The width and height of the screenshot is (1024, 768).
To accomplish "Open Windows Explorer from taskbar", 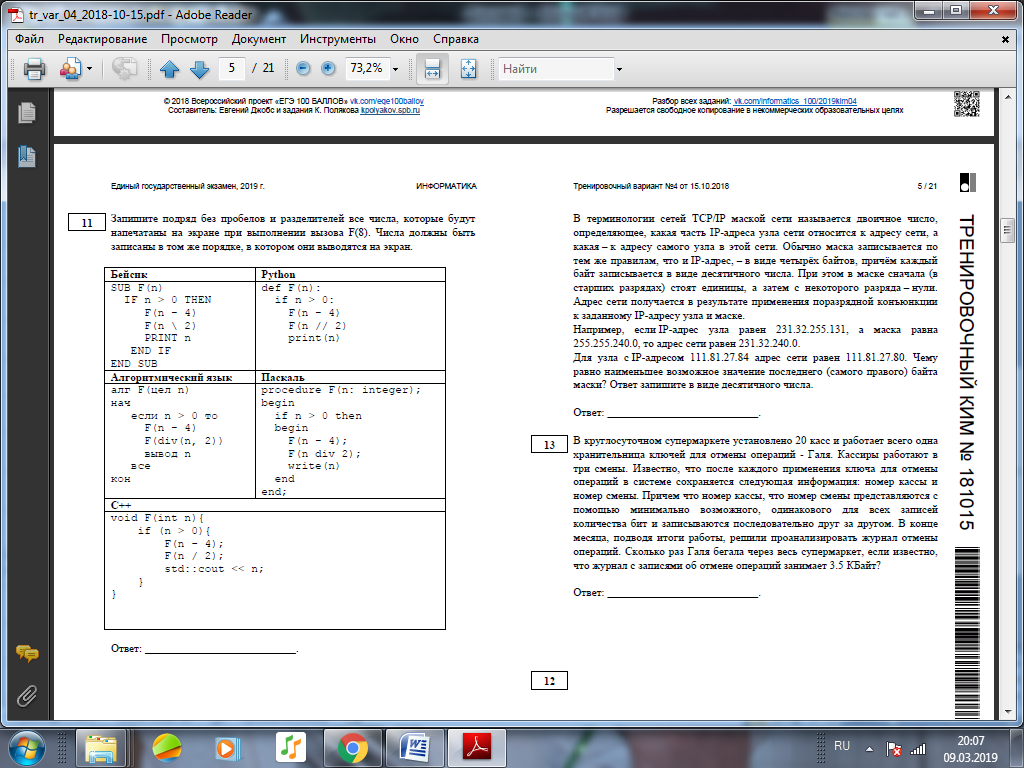I will (x=101, y=748).
